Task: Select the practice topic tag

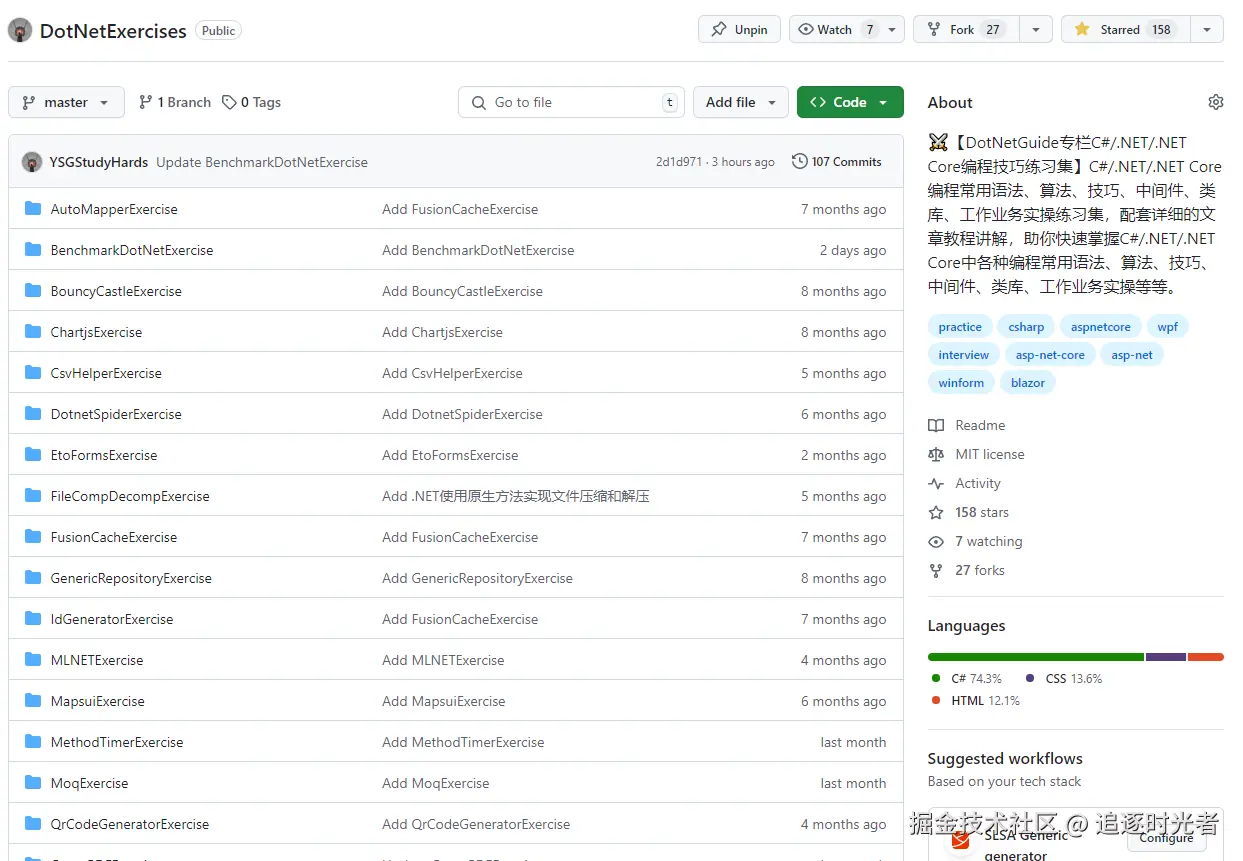Action: (960, 327)
